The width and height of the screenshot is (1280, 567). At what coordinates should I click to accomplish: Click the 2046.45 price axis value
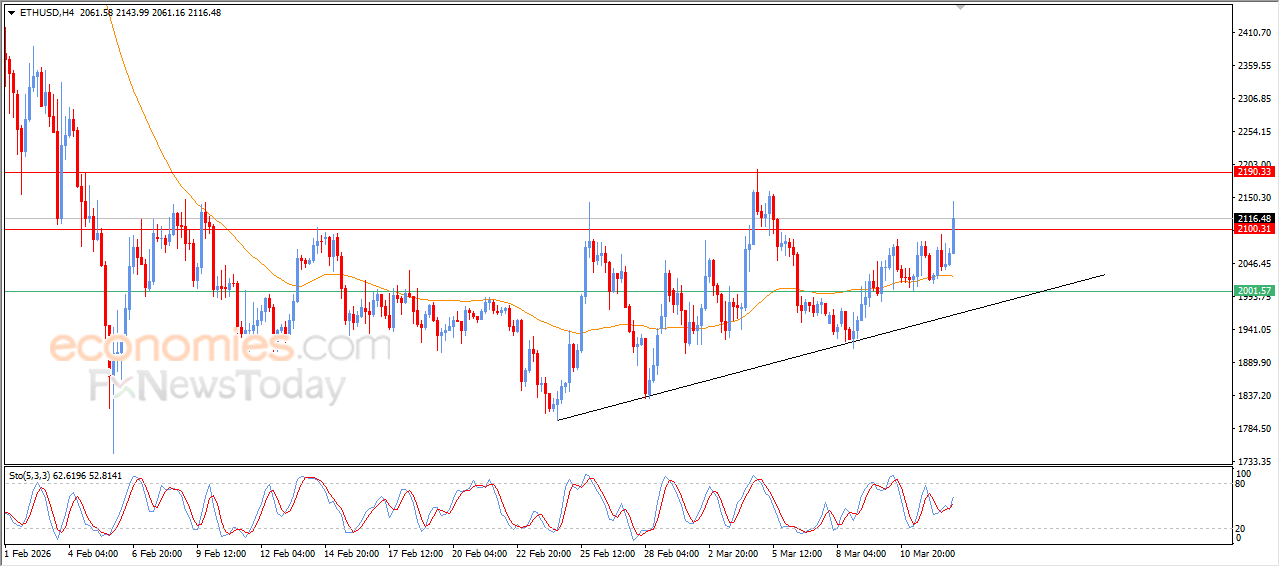pos(1253,264)
